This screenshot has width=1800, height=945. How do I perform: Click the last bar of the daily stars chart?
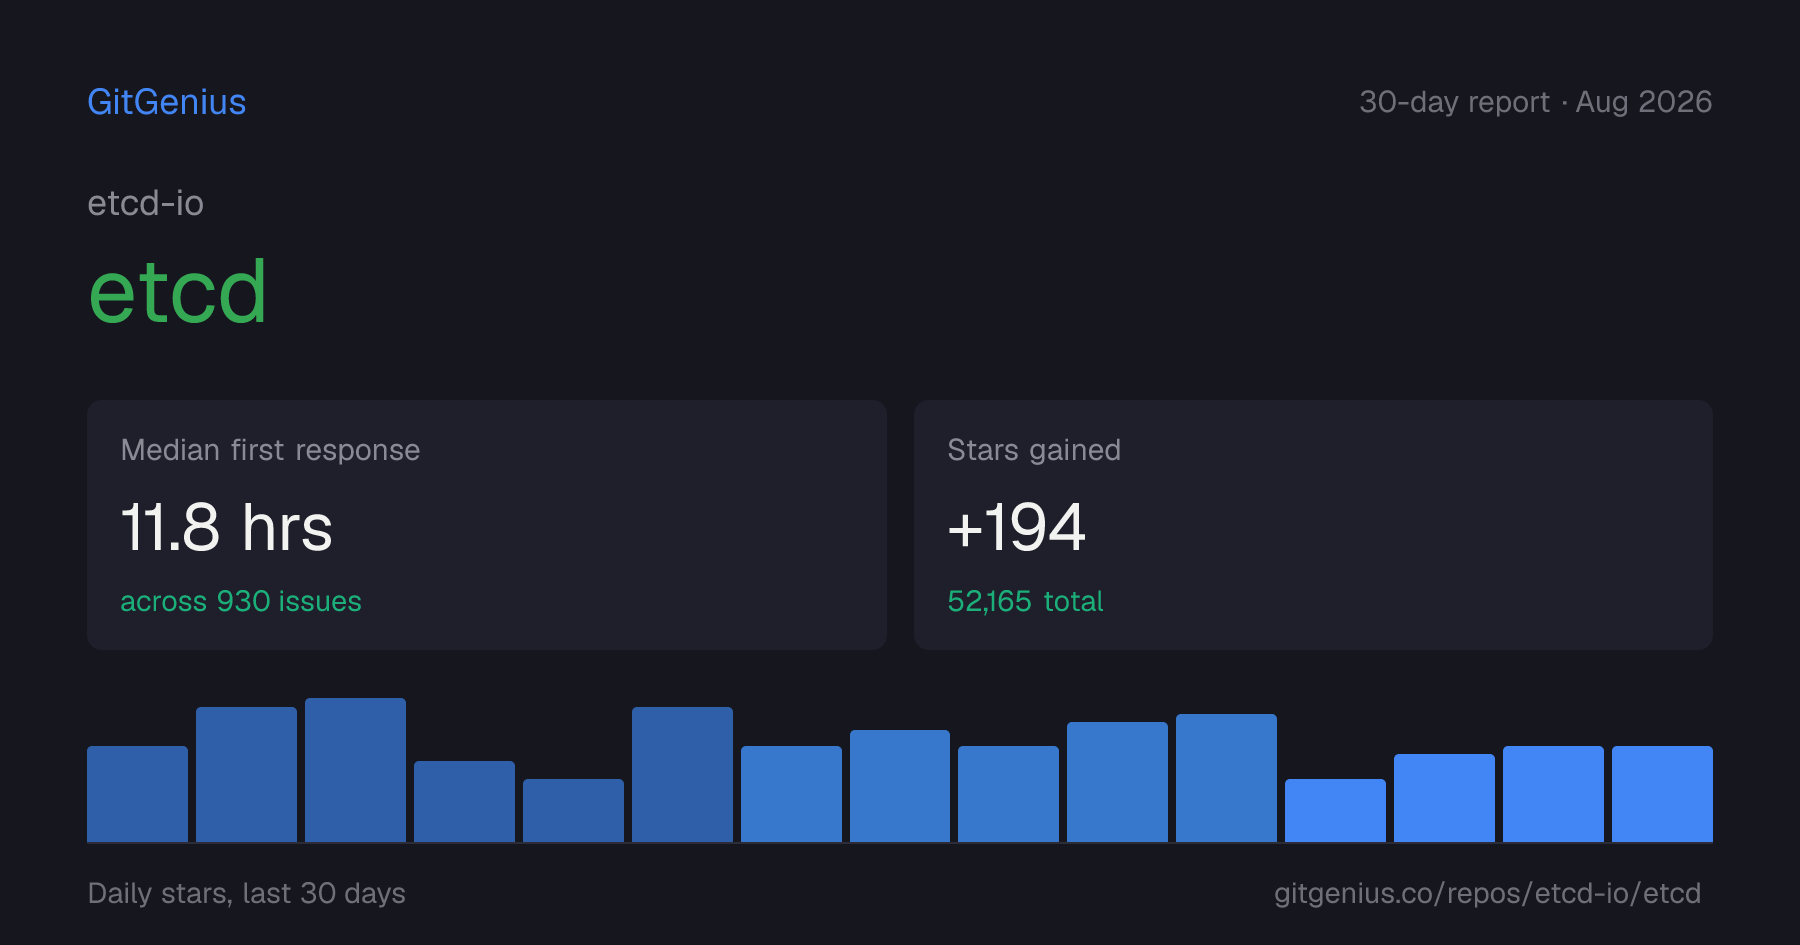[1662, 794]
